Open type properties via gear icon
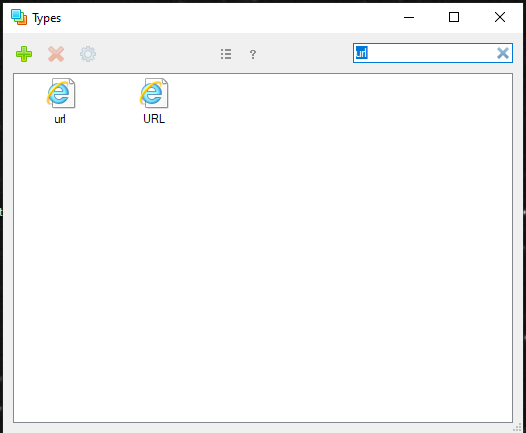This screenshot has width=526, height=433. pos(88,54)
